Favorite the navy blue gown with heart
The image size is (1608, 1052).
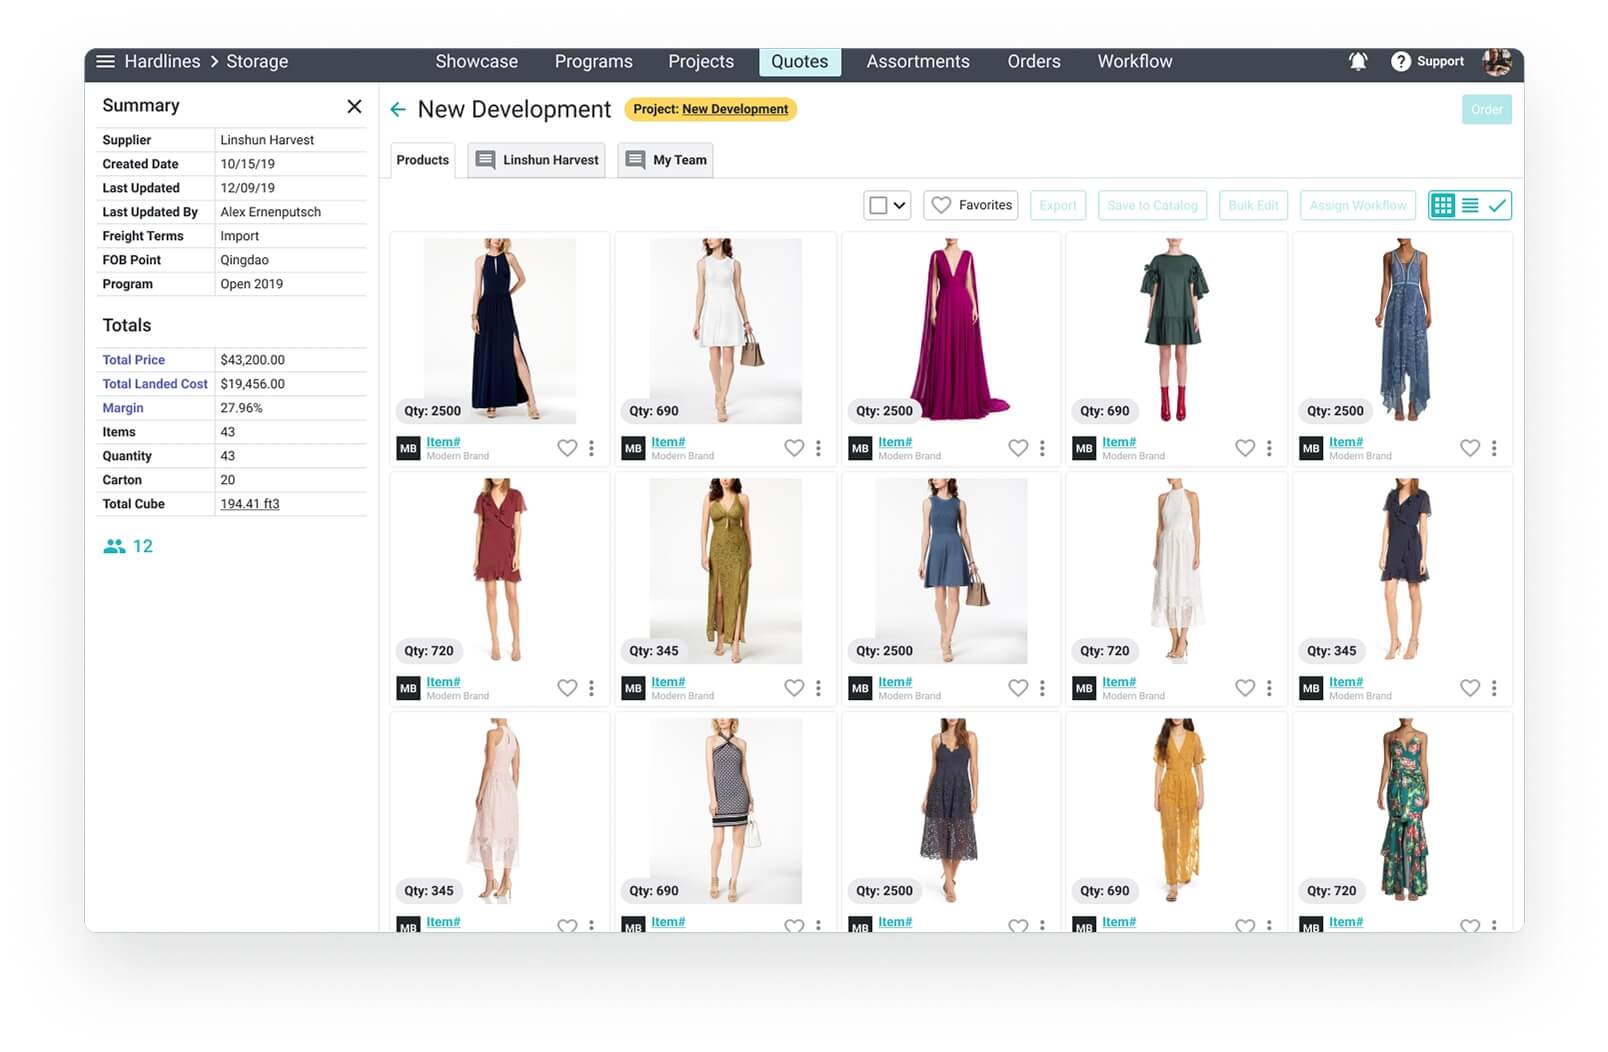click(567, 449)
